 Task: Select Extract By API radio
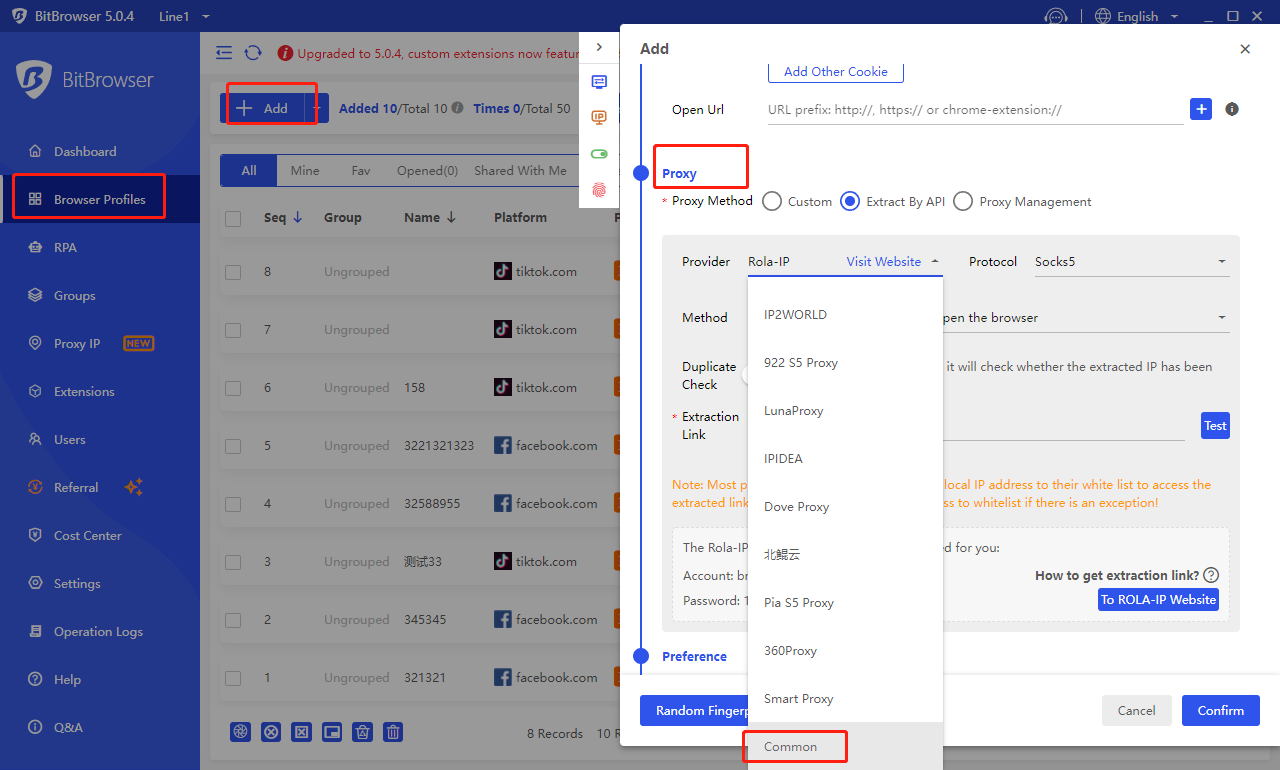coord(850,201)
